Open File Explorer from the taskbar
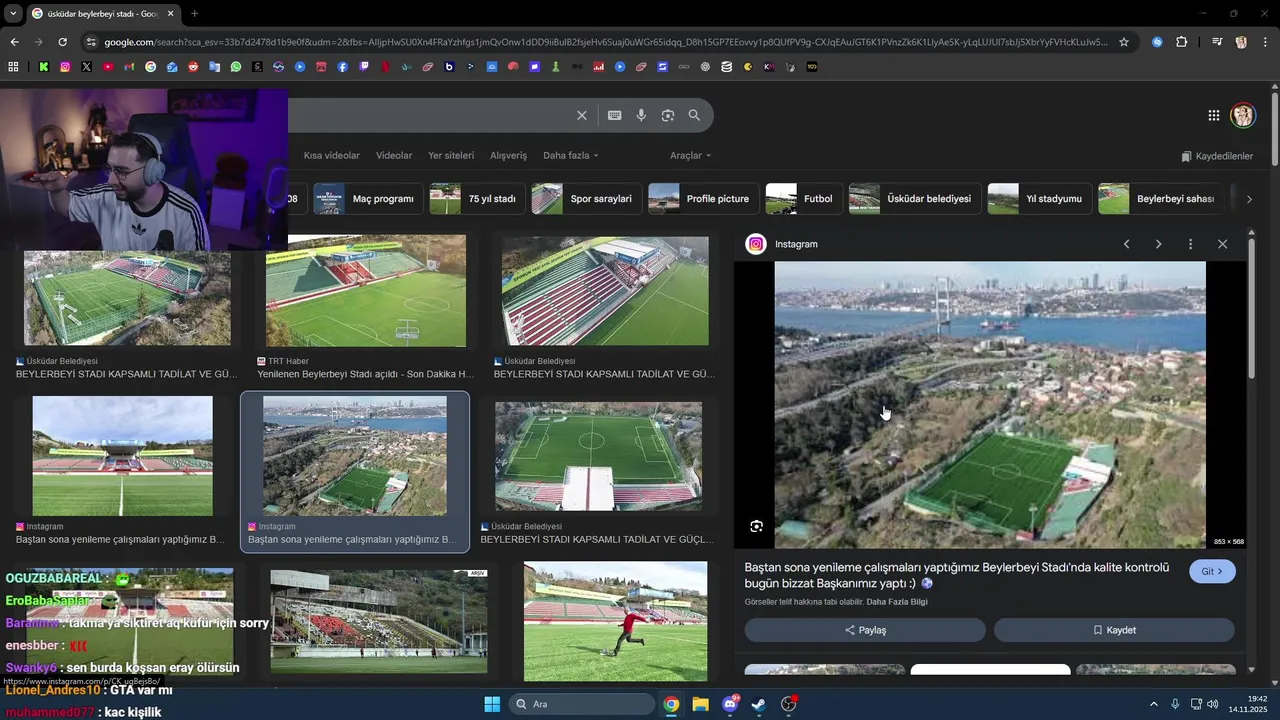Image resolution: width=1280 pixels, height=720 pixels. 700,704
